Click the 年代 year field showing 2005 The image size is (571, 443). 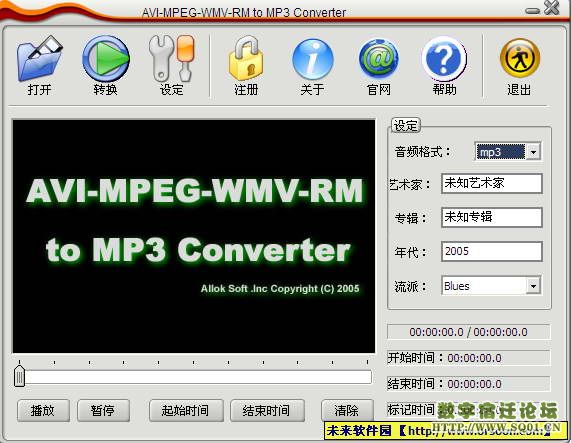point(492,252)
